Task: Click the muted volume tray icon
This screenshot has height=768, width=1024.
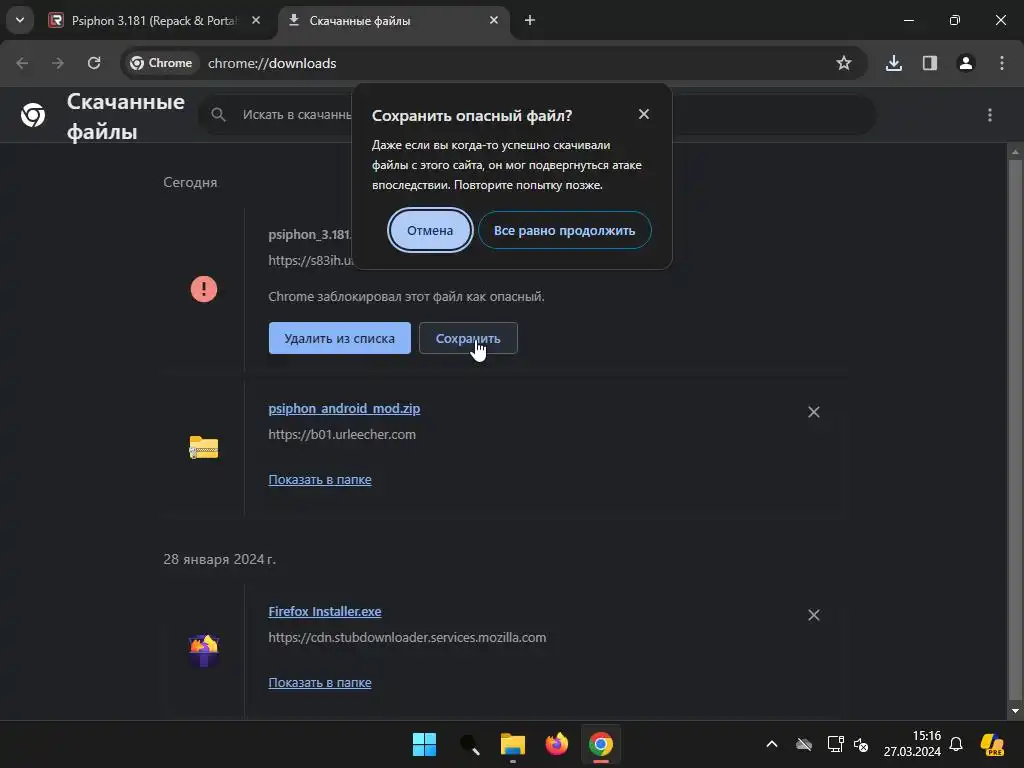Action: click(x=861, y=744)
